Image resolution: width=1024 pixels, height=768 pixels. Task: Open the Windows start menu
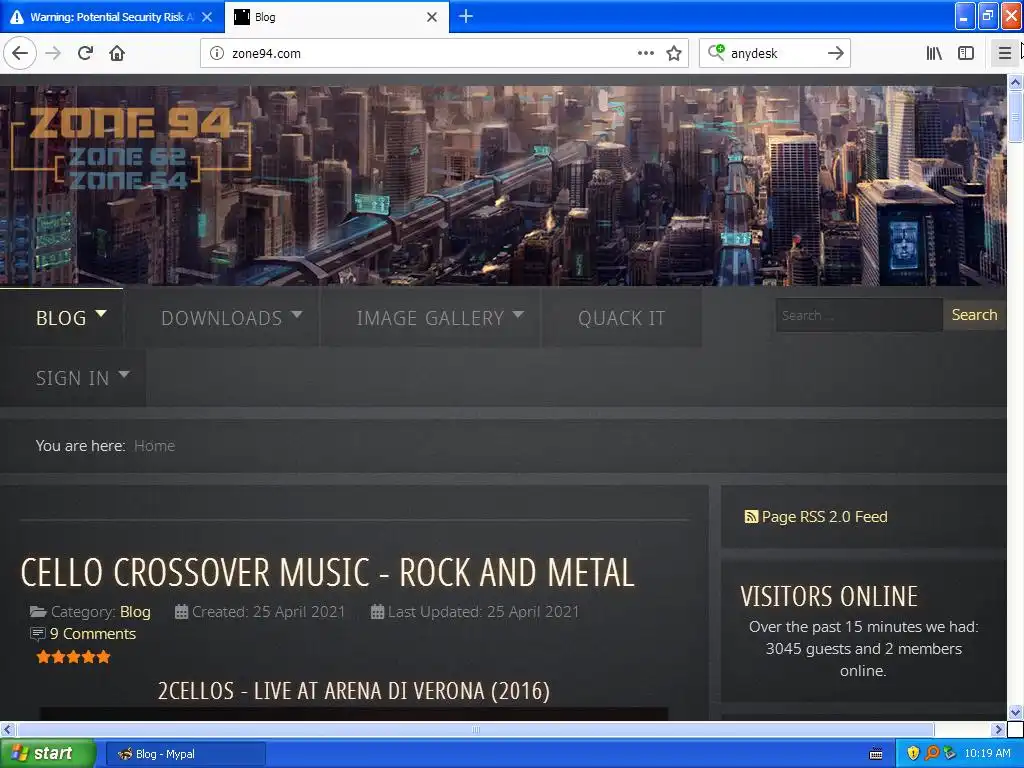47,754
